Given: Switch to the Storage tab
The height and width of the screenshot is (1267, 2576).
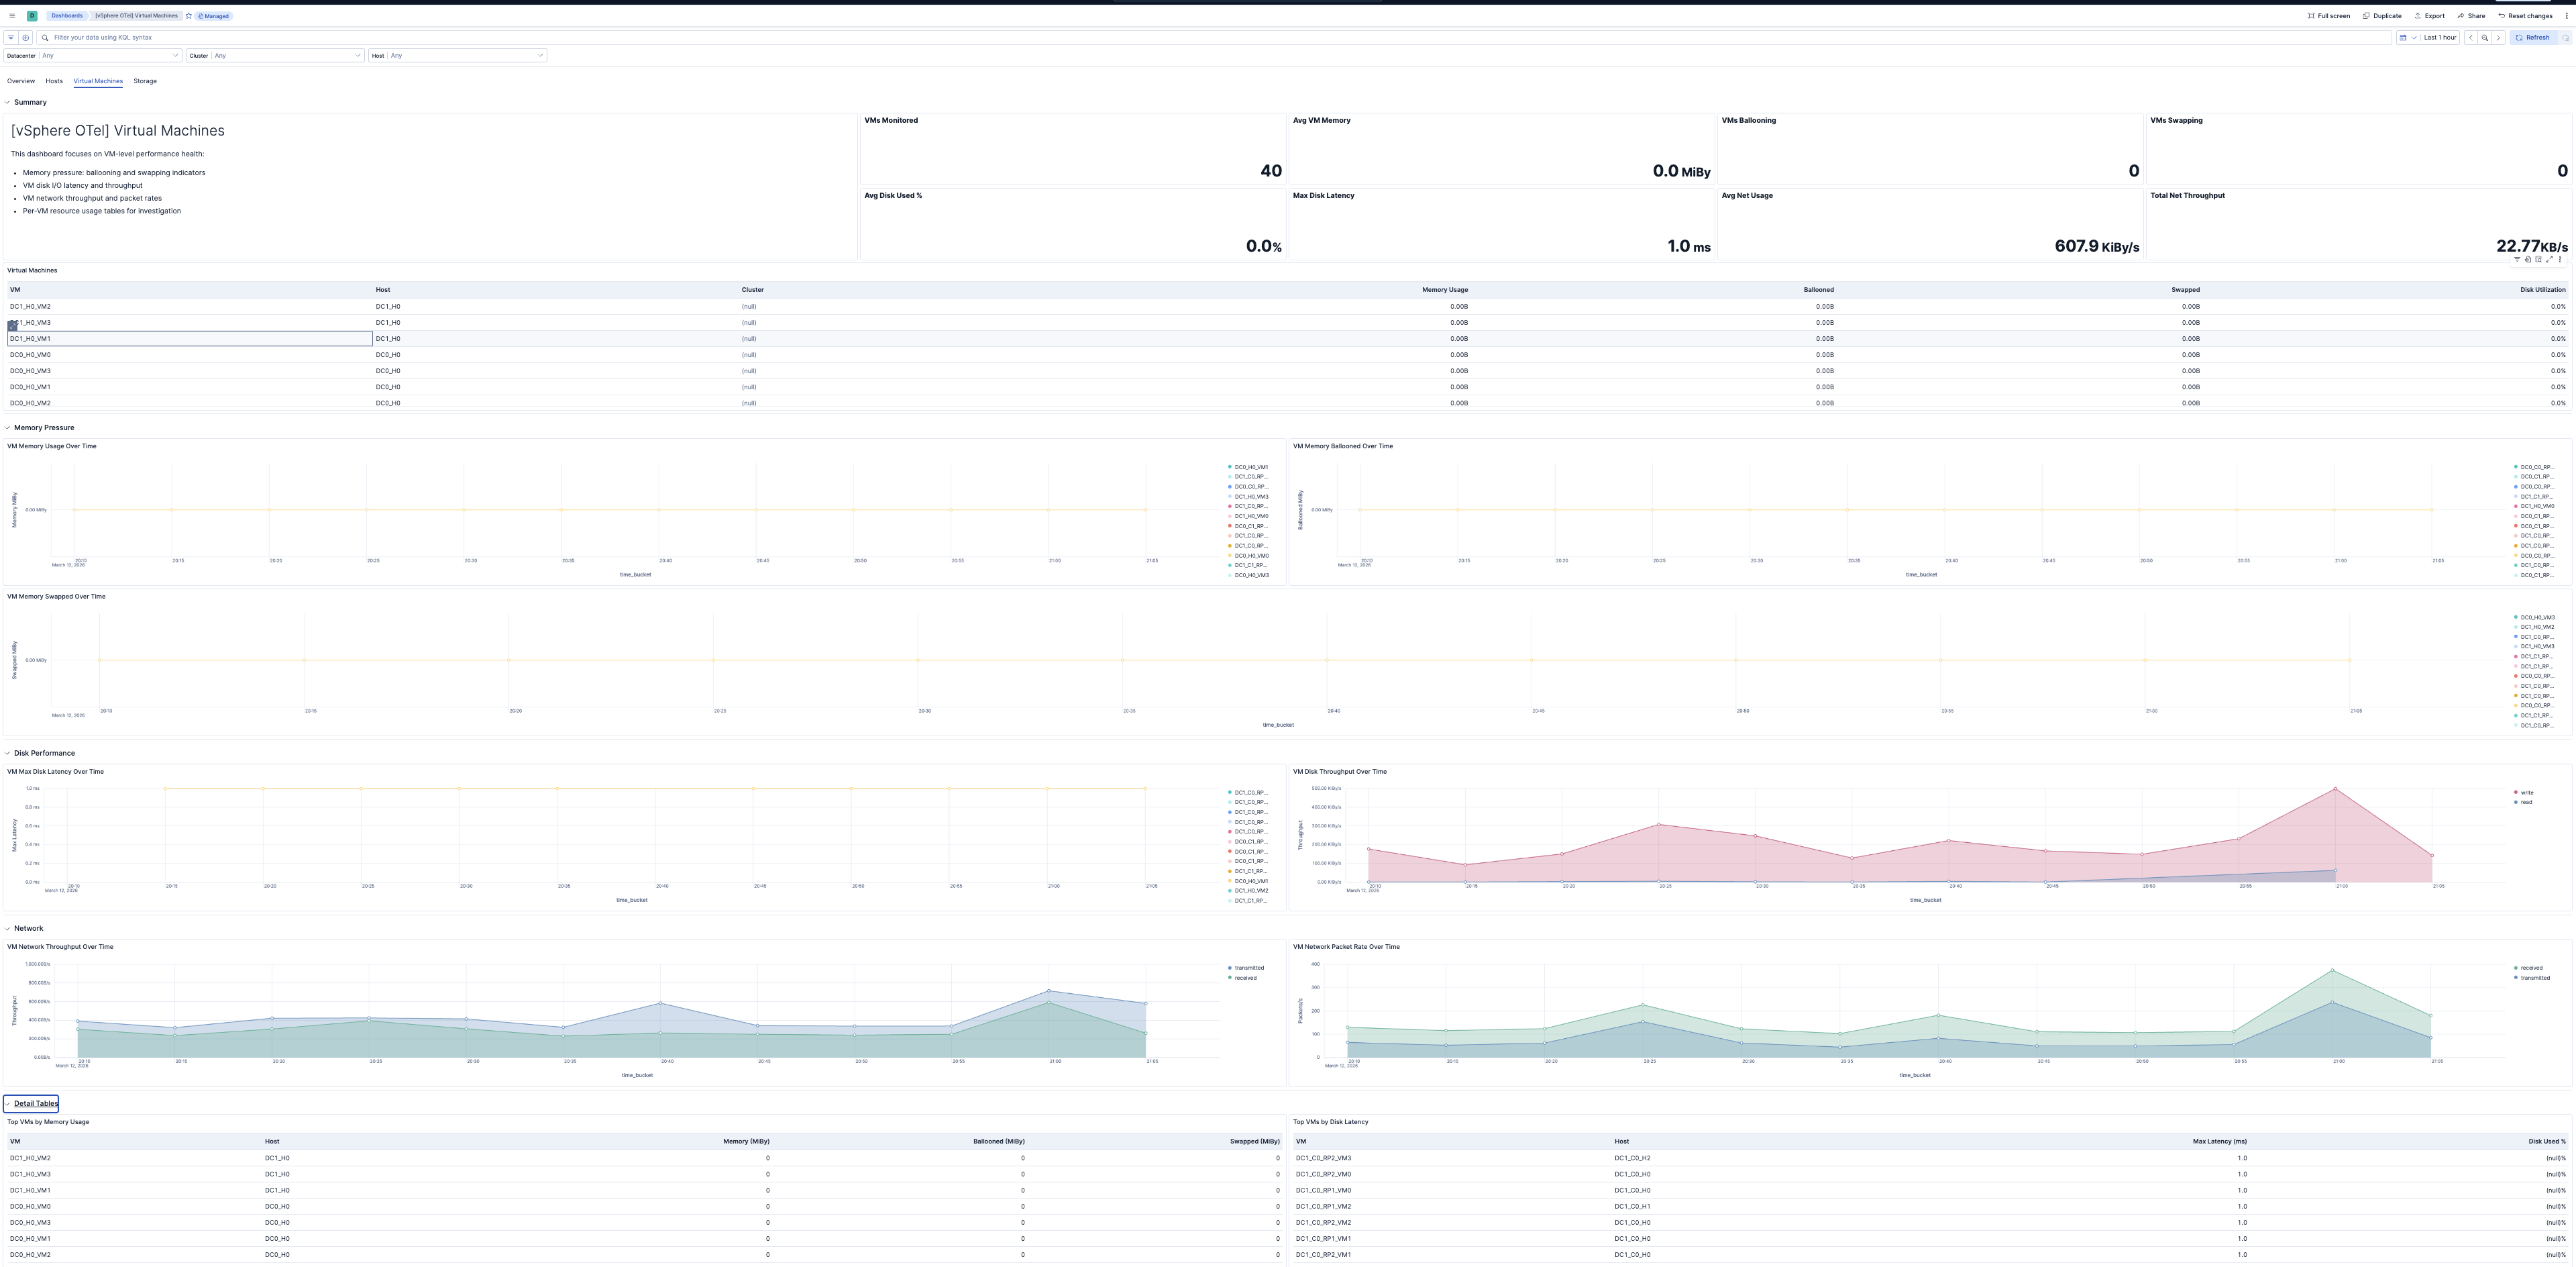Looking at the screenshot, I should [x=144, y=81].
